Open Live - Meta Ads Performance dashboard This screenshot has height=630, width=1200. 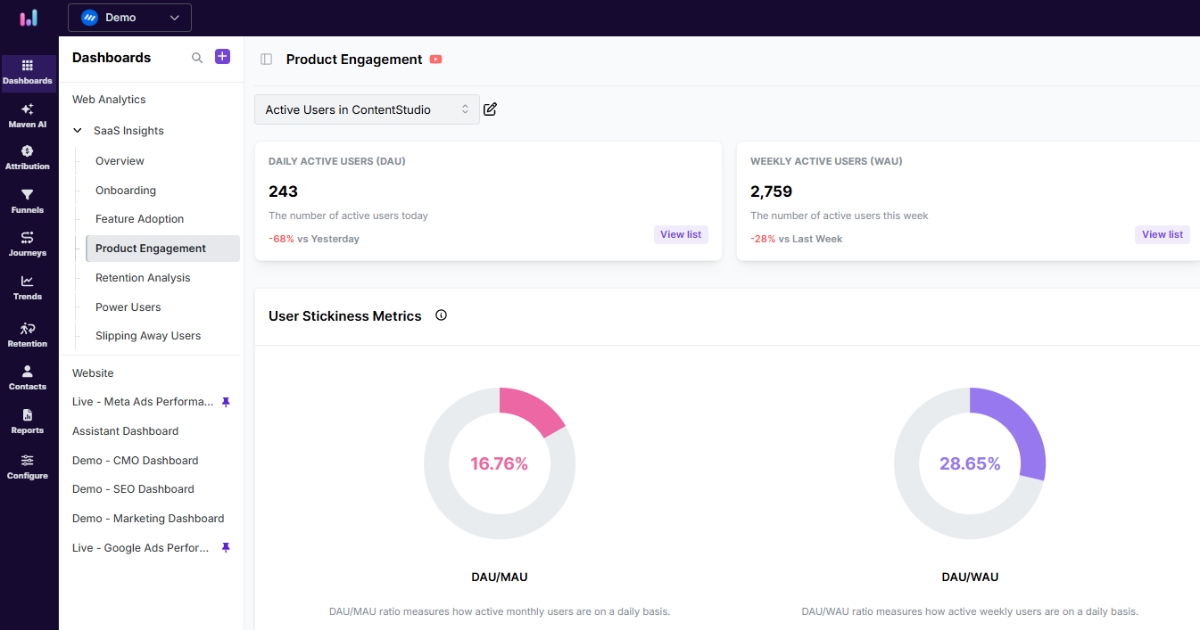point(143,402)
